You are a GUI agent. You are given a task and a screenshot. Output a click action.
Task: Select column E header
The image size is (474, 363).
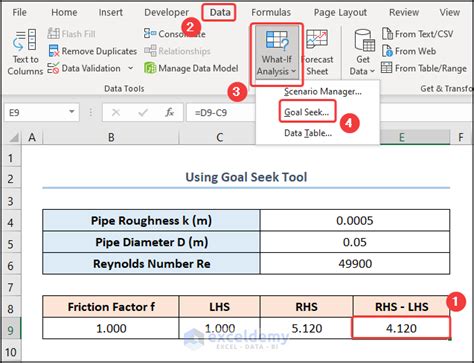pos(402,137)
